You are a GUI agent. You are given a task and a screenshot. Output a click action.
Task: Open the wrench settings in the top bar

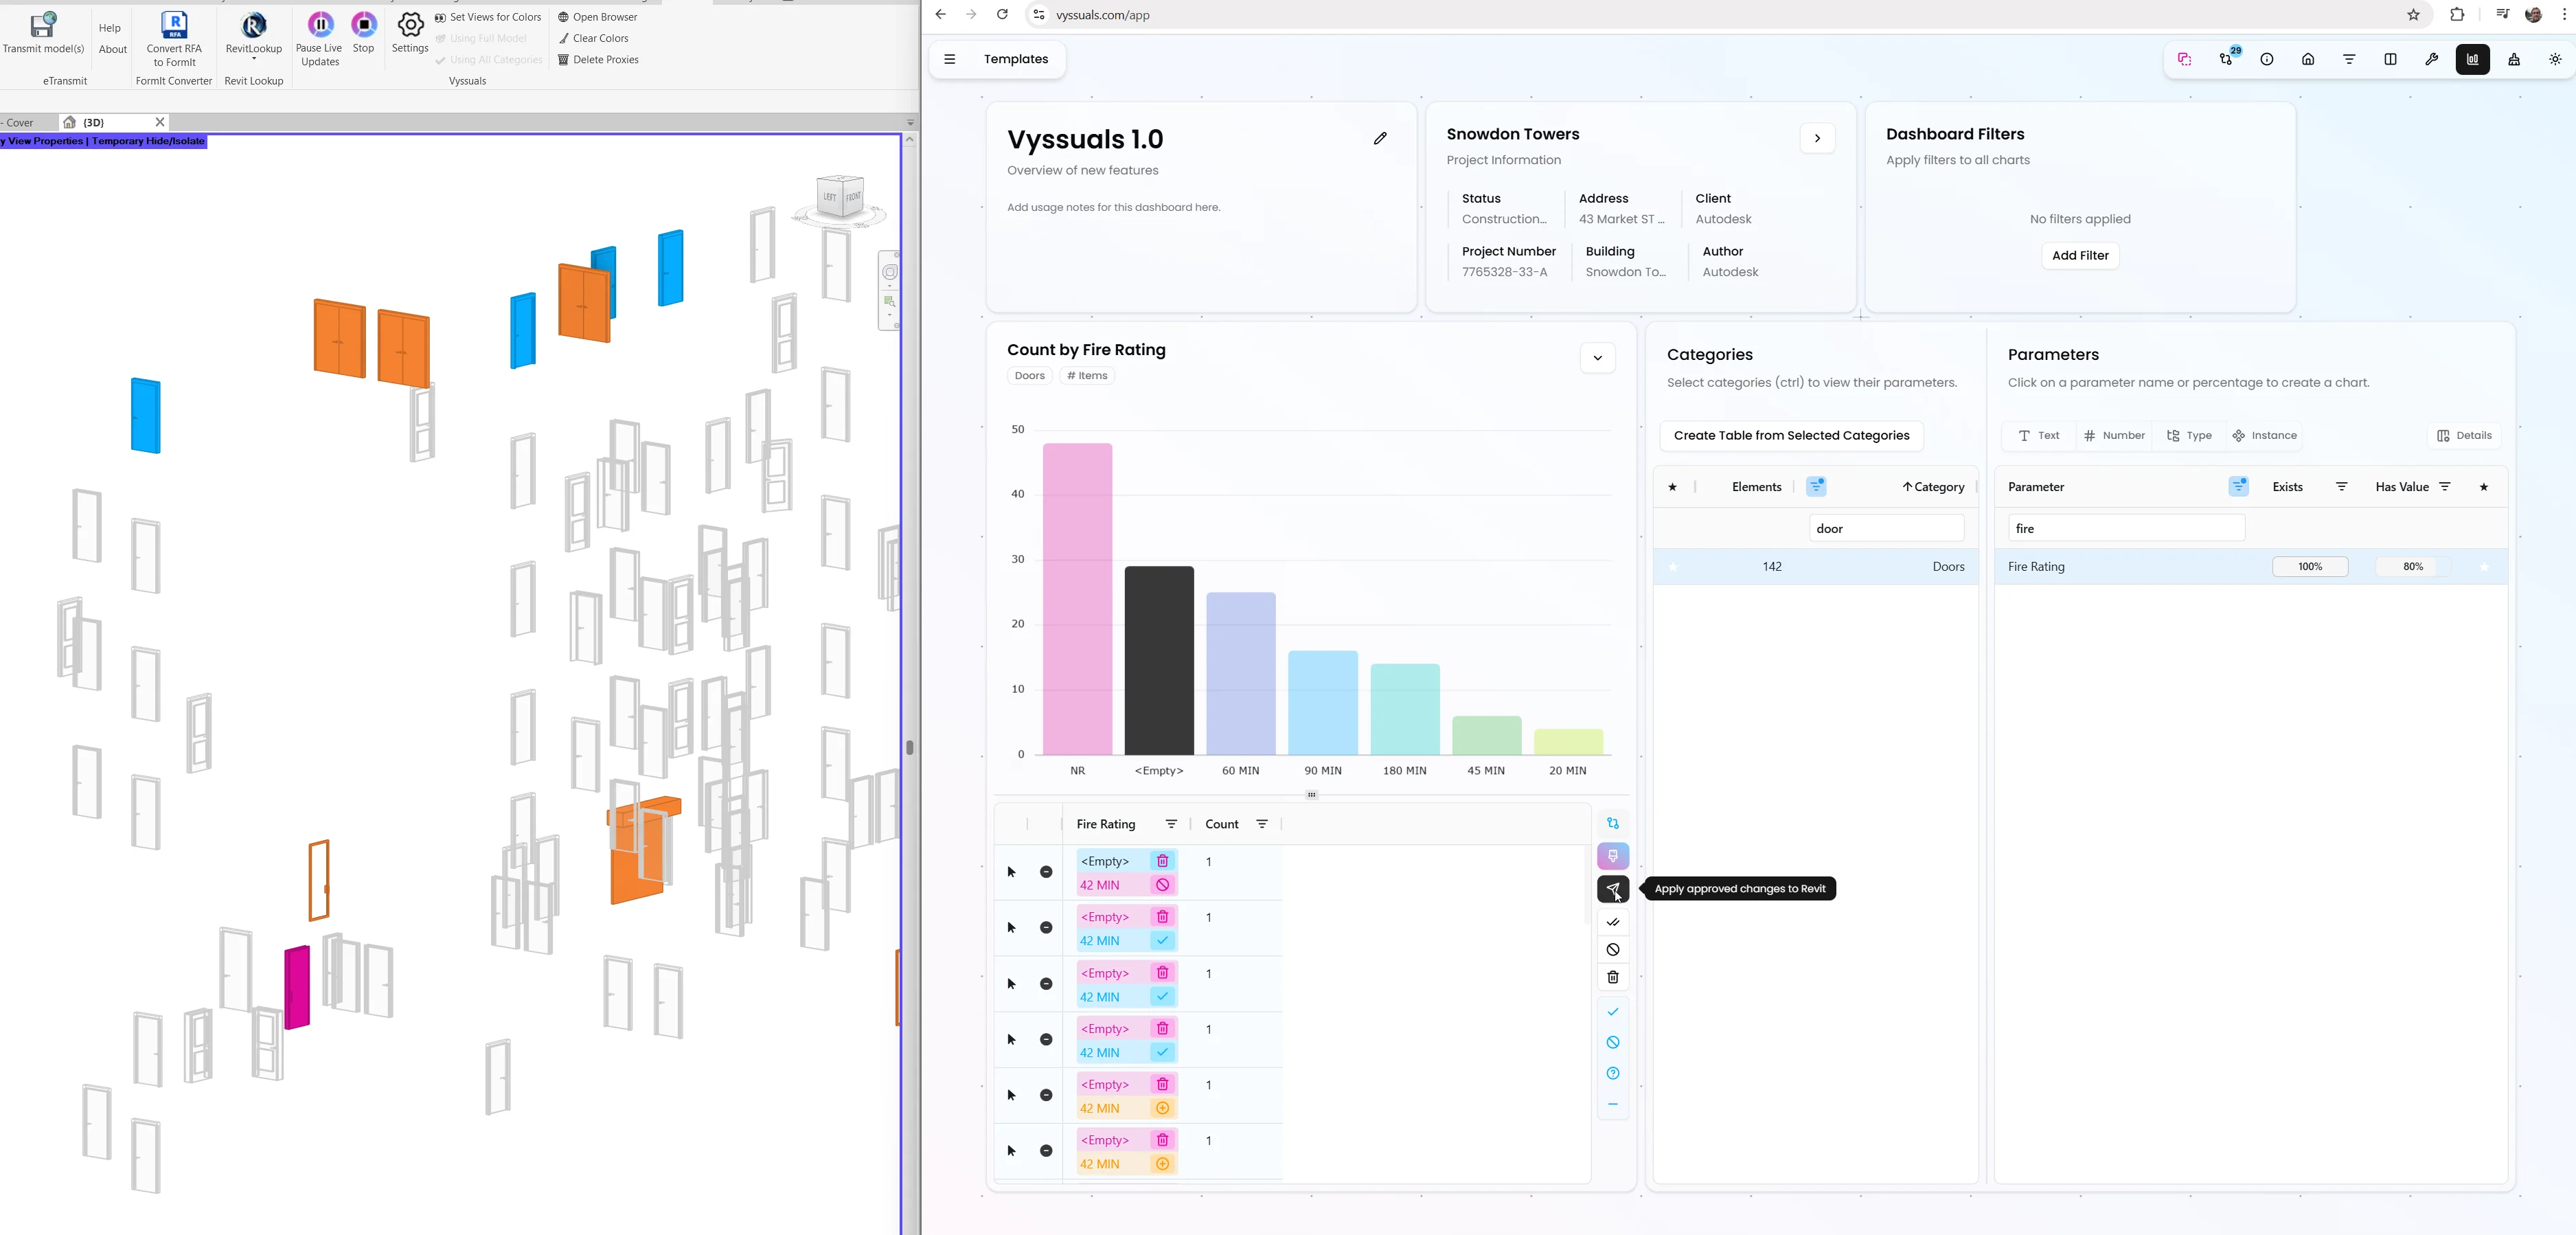[x=2432, y=59]
